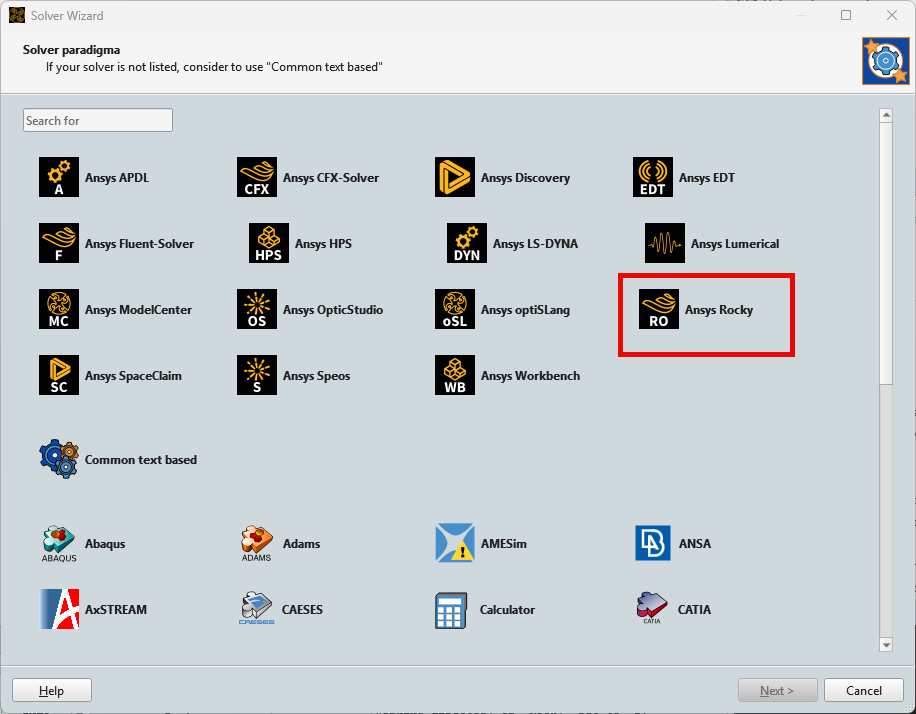This screenshot has width=916, height=714.
Task: Click the Help button
Action: (x=52, y=690)
